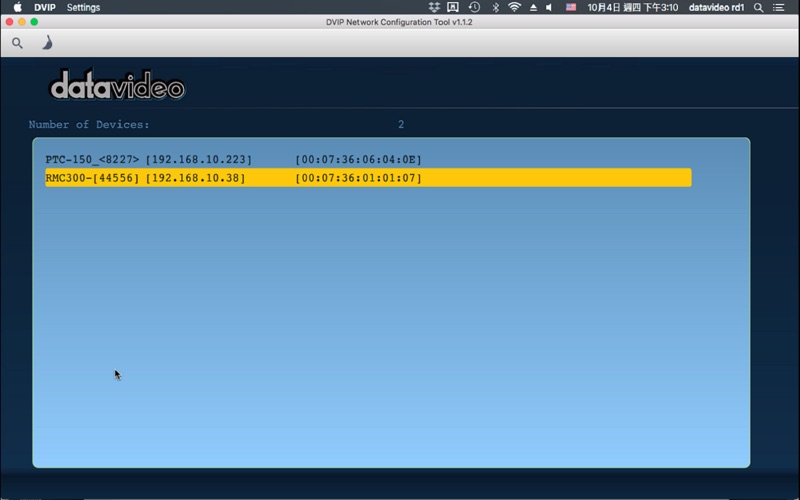Click the US flag input source icon

tap(571, 7)
